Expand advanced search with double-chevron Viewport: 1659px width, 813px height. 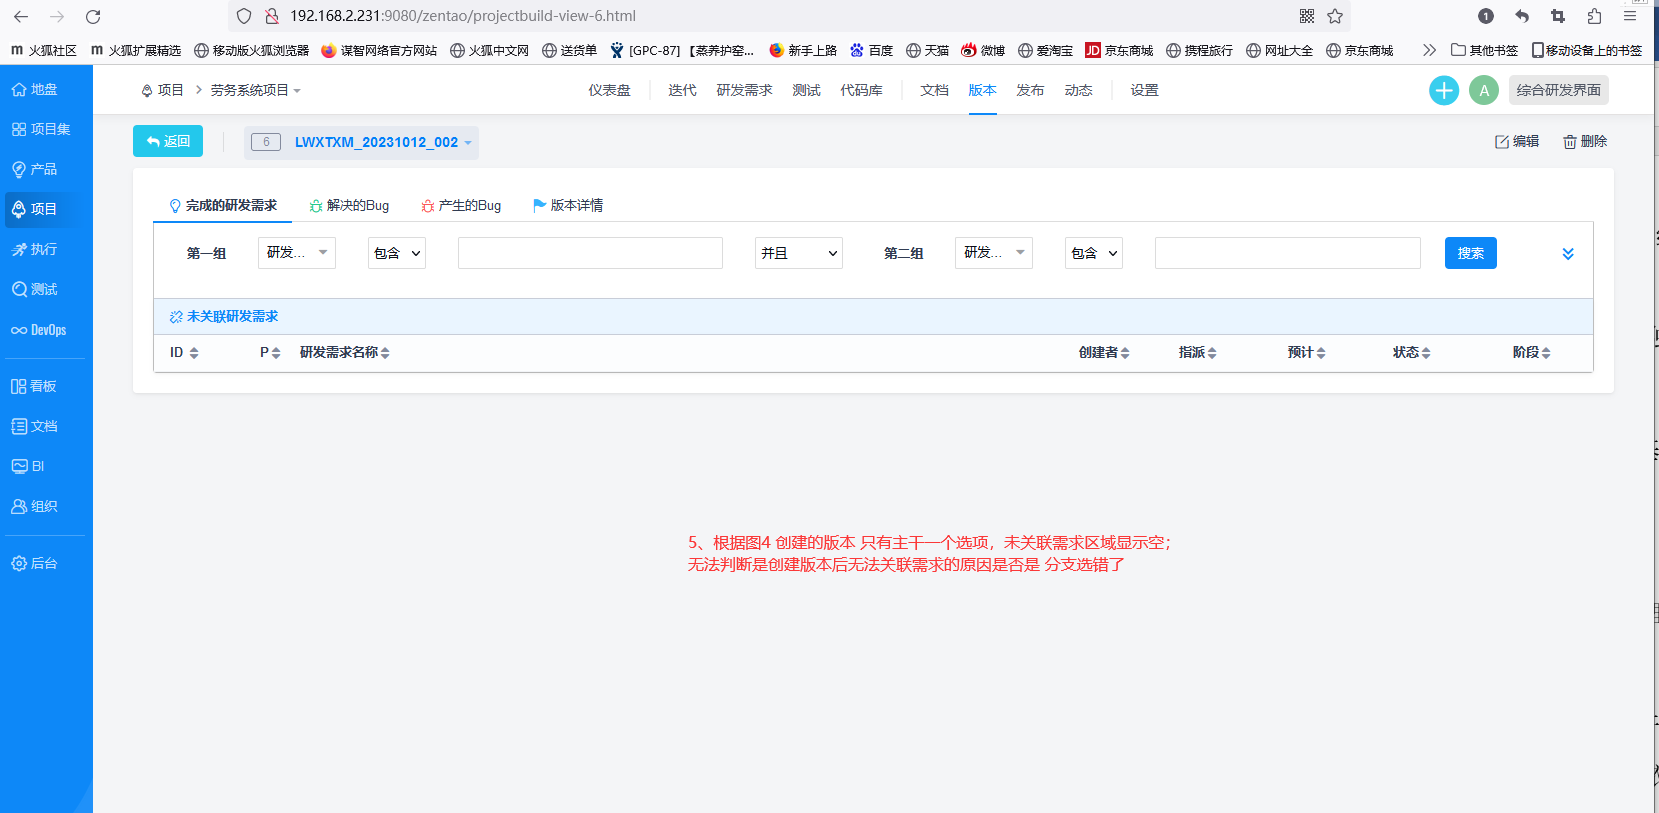click(x=1567, y=254)
